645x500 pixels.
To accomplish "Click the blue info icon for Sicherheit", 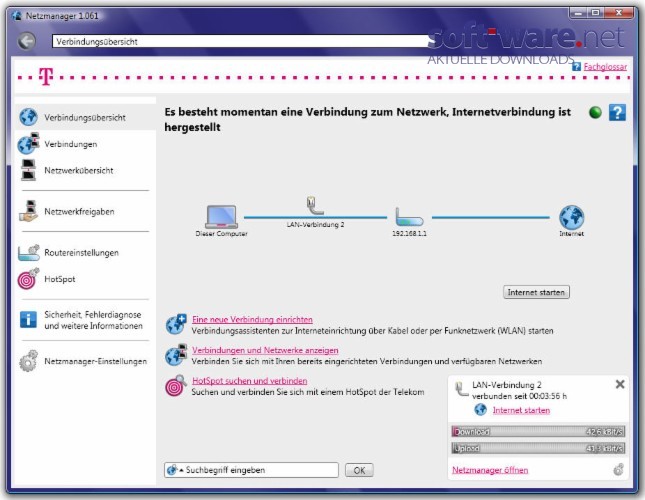I will click(28, 319).
